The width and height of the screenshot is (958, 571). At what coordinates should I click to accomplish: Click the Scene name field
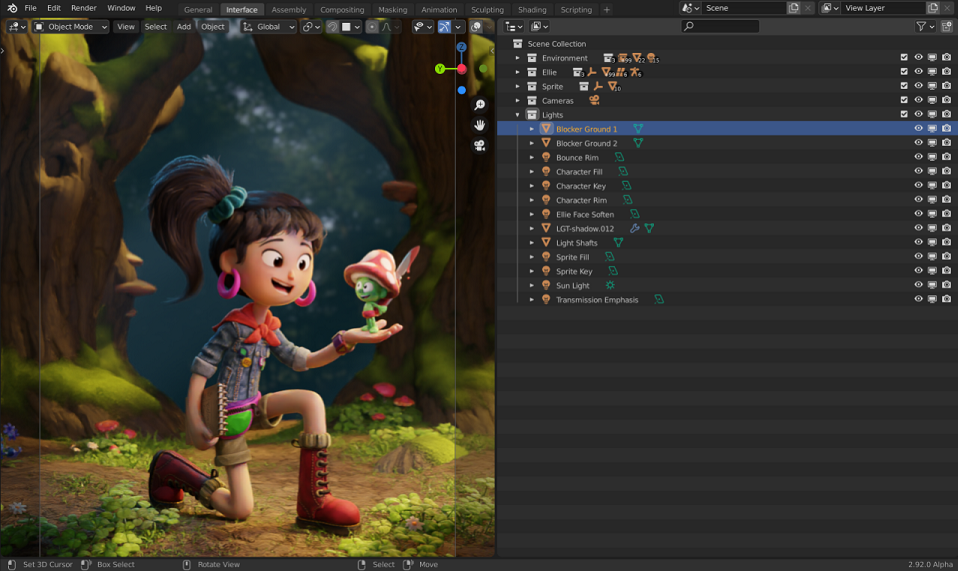pos(744,9)
